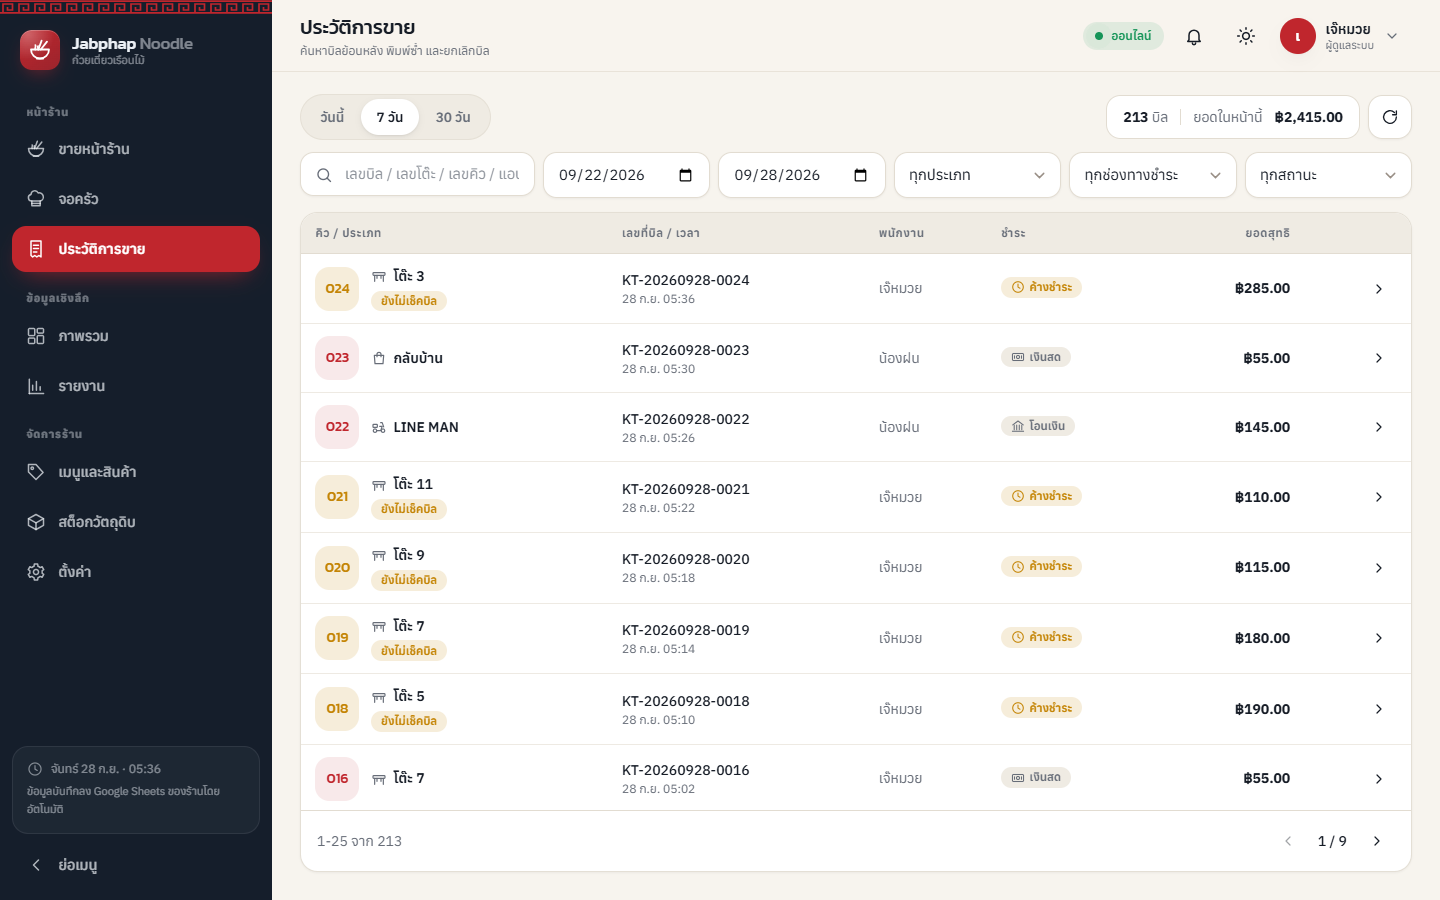This screenshot has height=900, width=1440.
Task: Open ตั้งค่า settings menu
Action: (136, 572)
